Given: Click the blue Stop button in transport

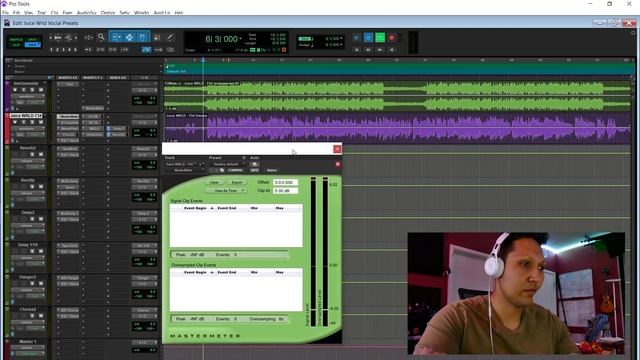Looking at the screenshot, I should pyautogui.click(x=368, y=38).
